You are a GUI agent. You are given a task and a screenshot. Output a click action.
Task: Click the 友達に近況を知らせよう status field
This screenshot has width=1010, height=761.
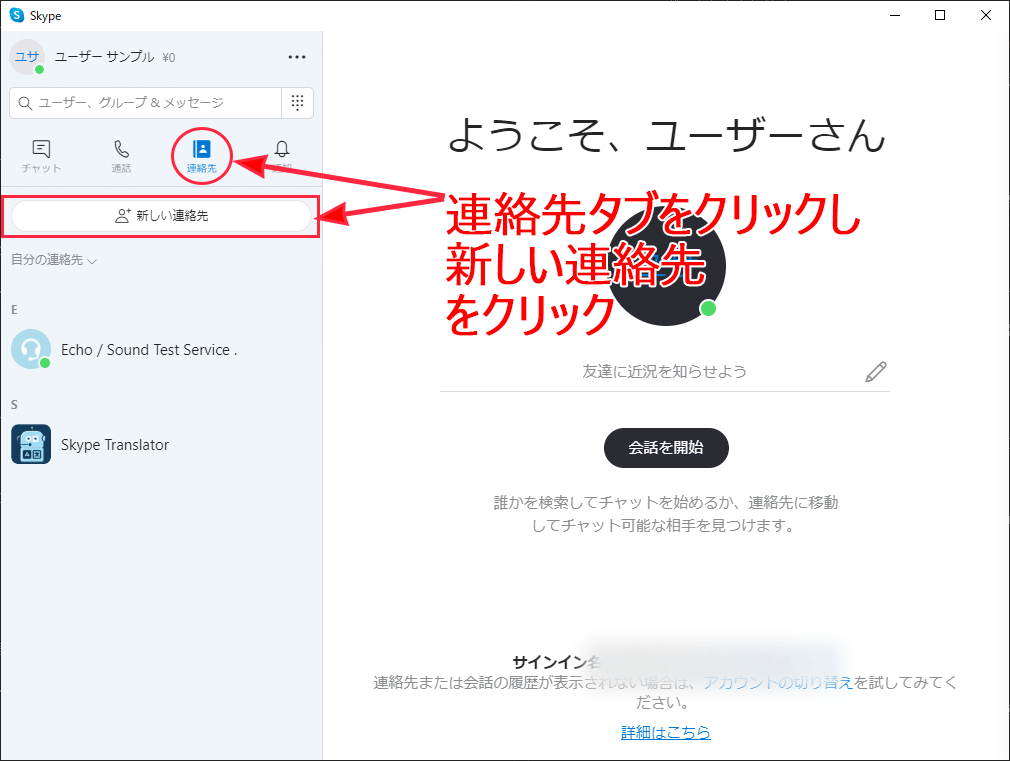pos(664,372)
